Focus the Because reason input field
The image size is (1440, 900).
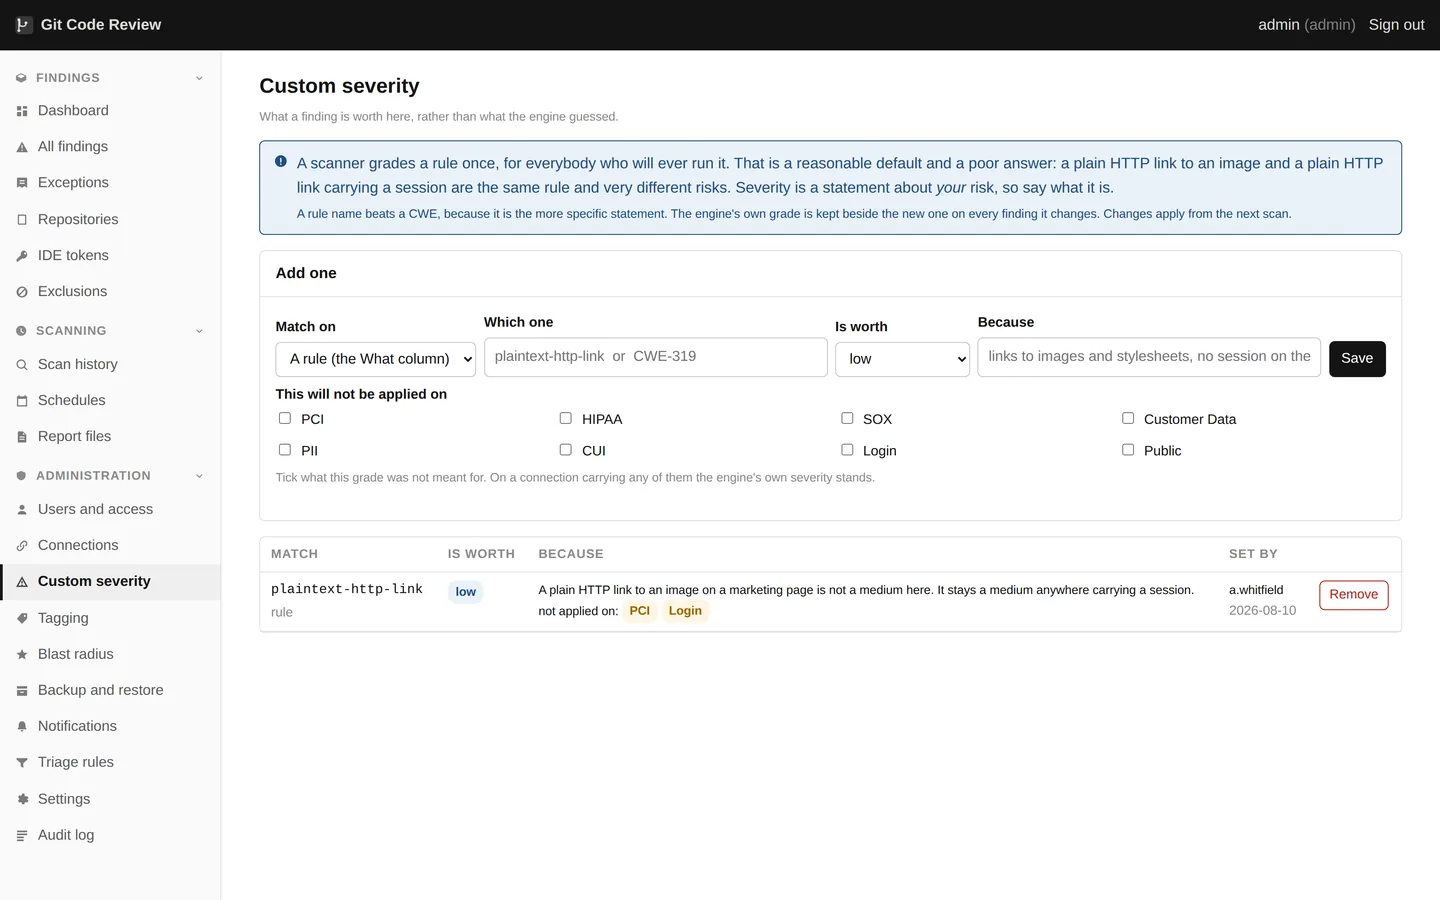[x=1149, y=357]
